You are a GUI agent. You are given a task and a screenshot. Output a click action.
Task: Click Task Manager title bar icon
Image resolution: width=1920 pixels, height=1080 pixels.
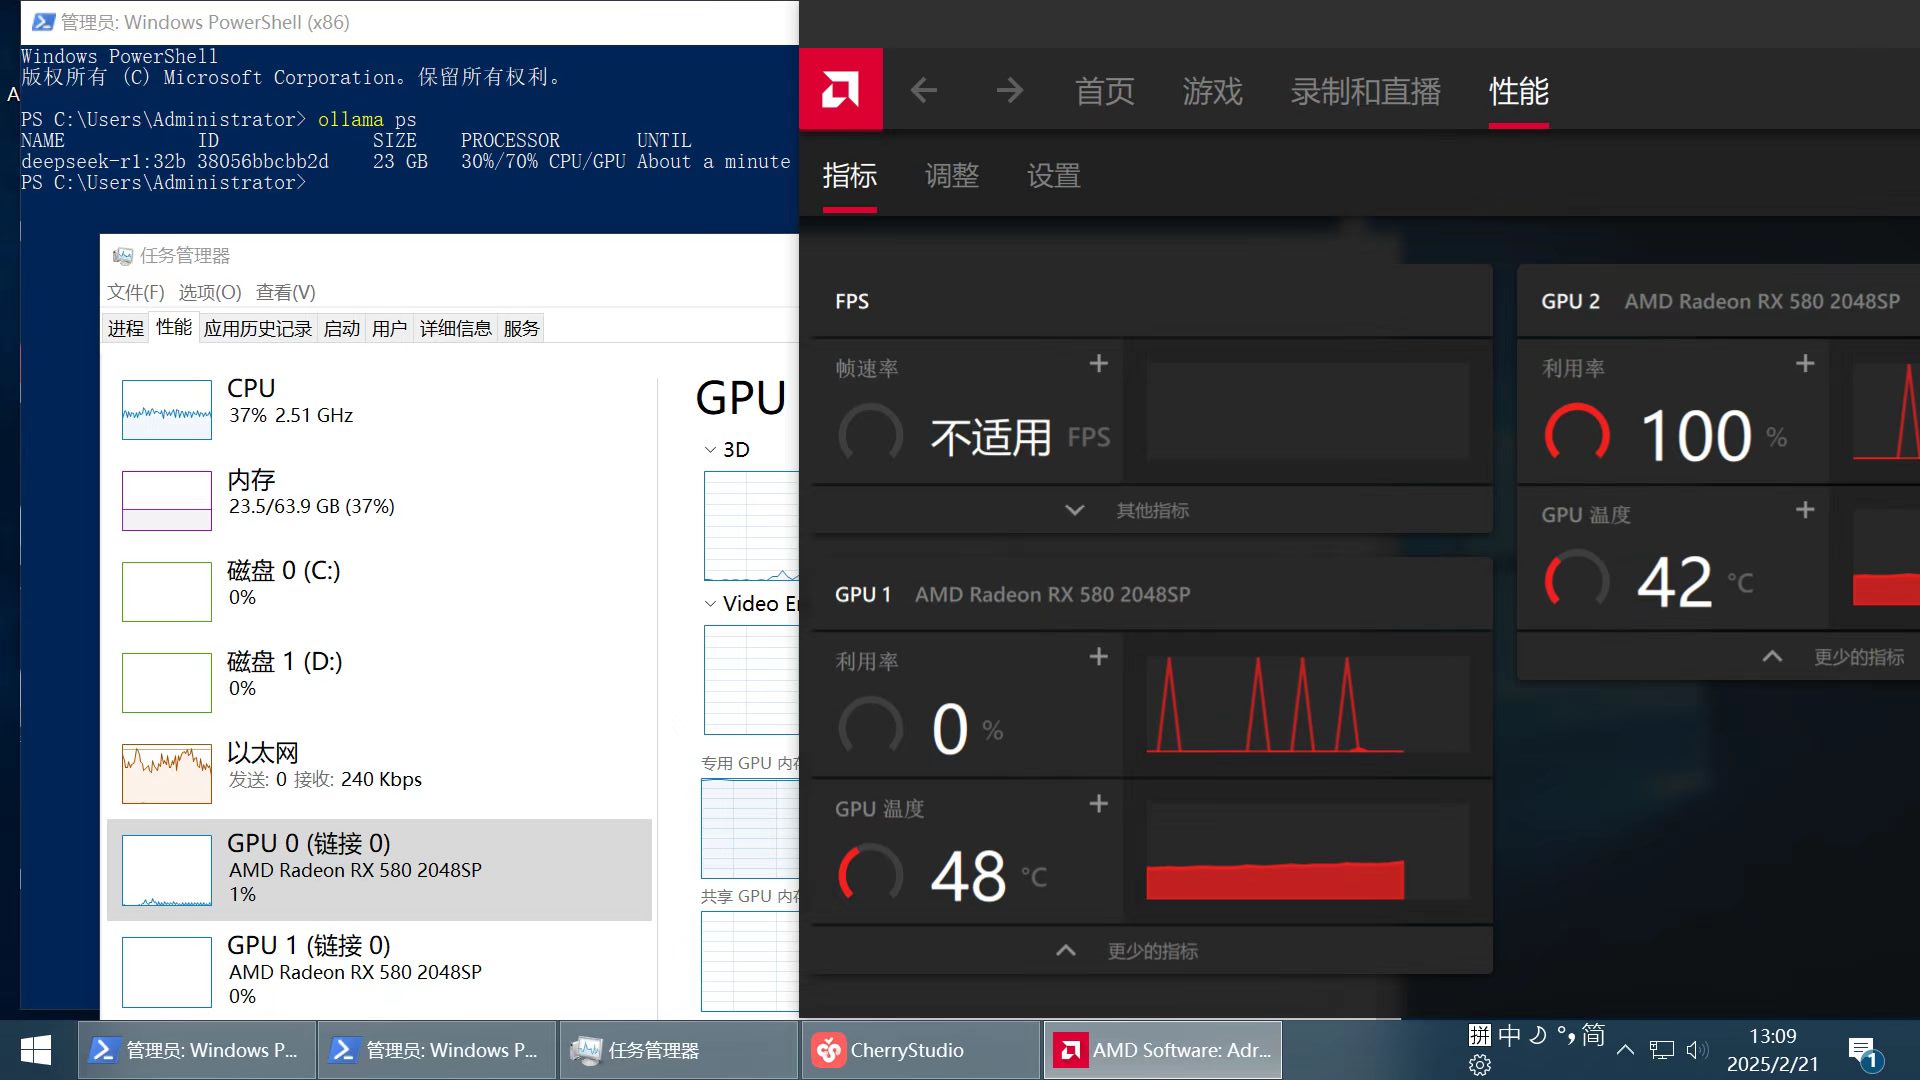123,256
